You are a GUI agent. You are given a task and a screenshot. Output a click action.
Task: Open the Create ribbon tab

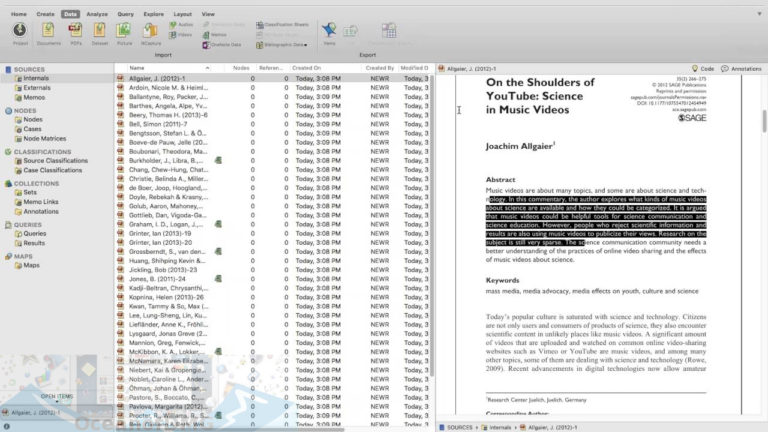pyautogui.click(x=45, y=14)
